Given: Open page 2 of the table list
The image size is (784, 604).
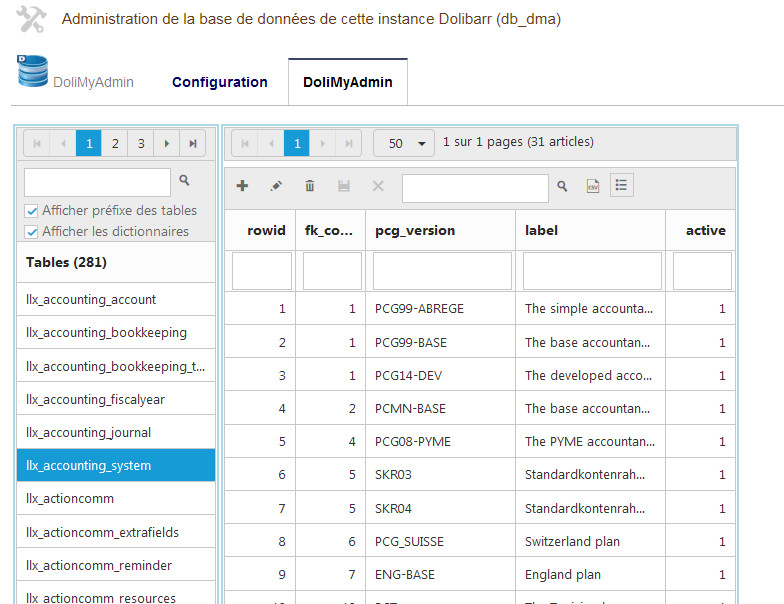Looking at the screenshot, I should [115, 144].
